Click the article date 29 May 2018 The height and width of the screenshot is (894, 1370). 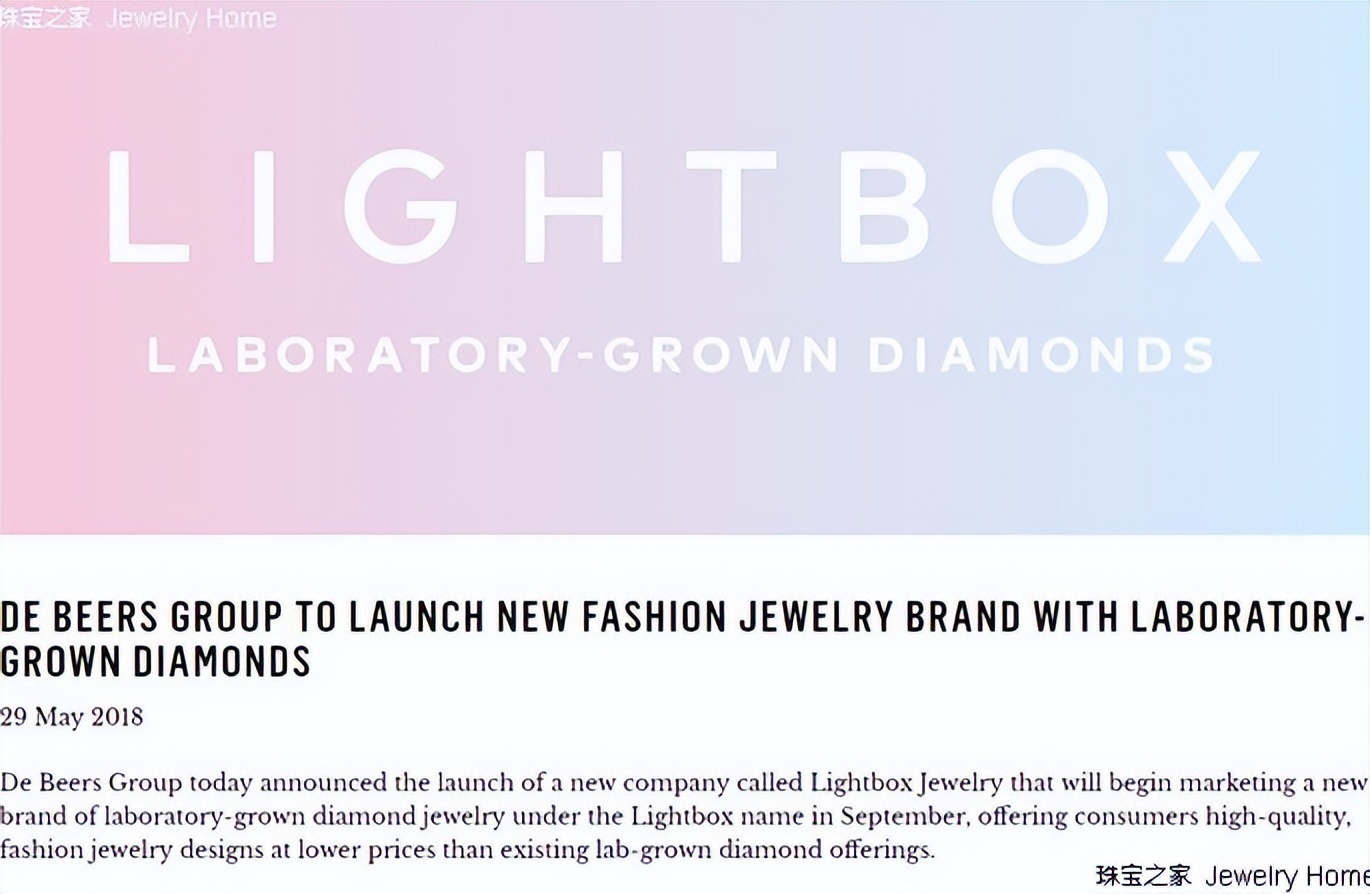tap(72, 717)
